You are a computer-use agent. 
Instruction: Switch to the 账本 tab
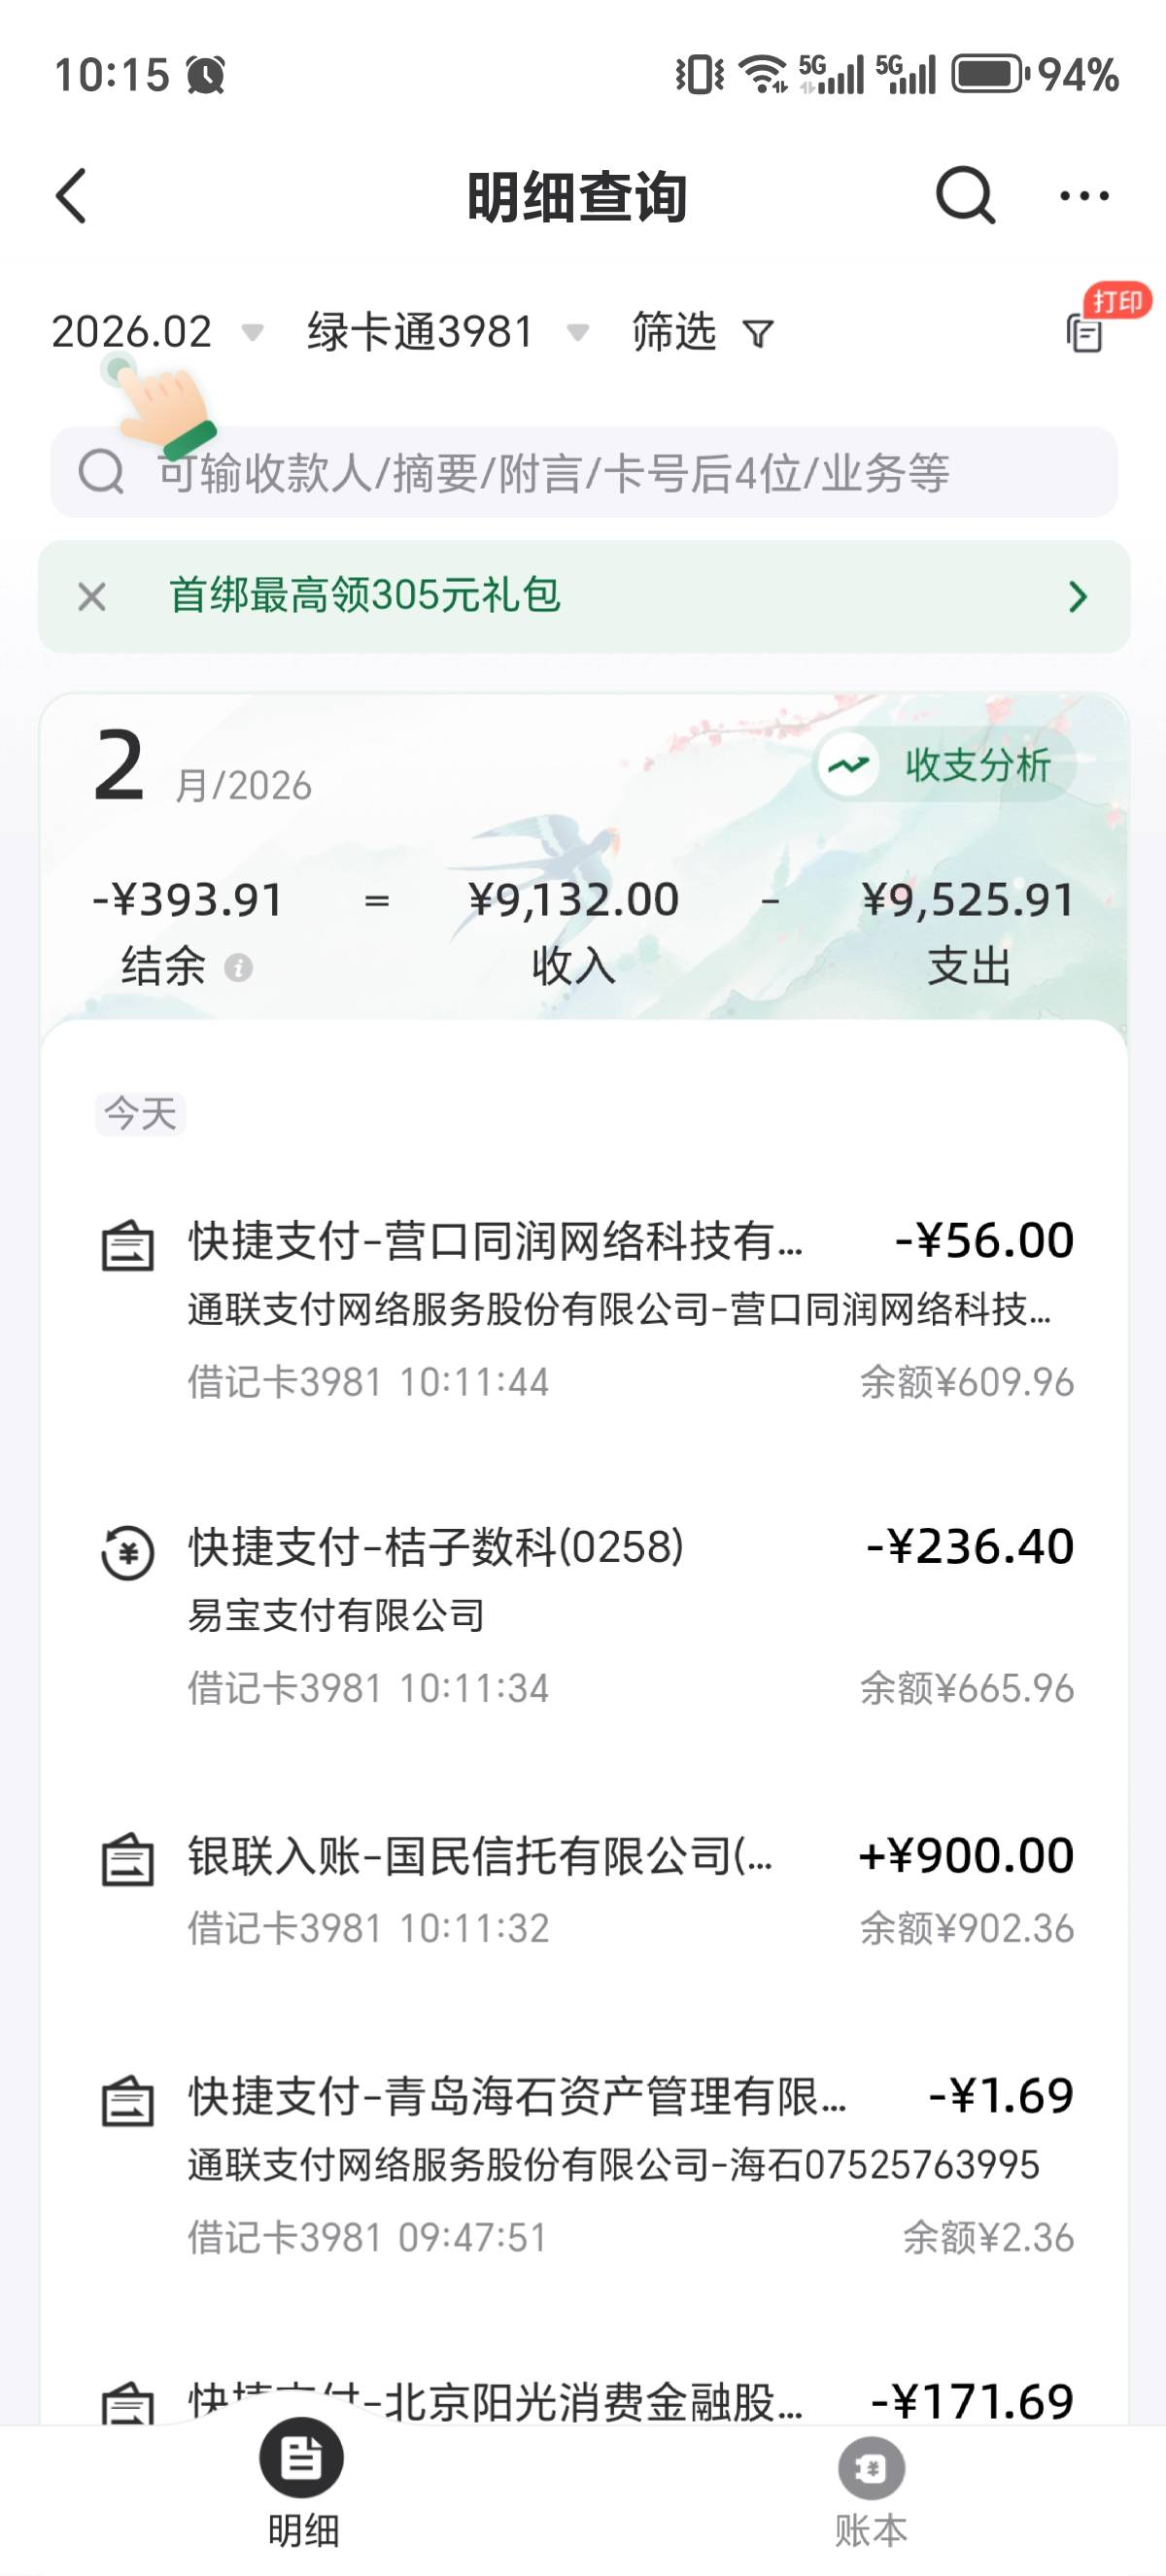871,2486
